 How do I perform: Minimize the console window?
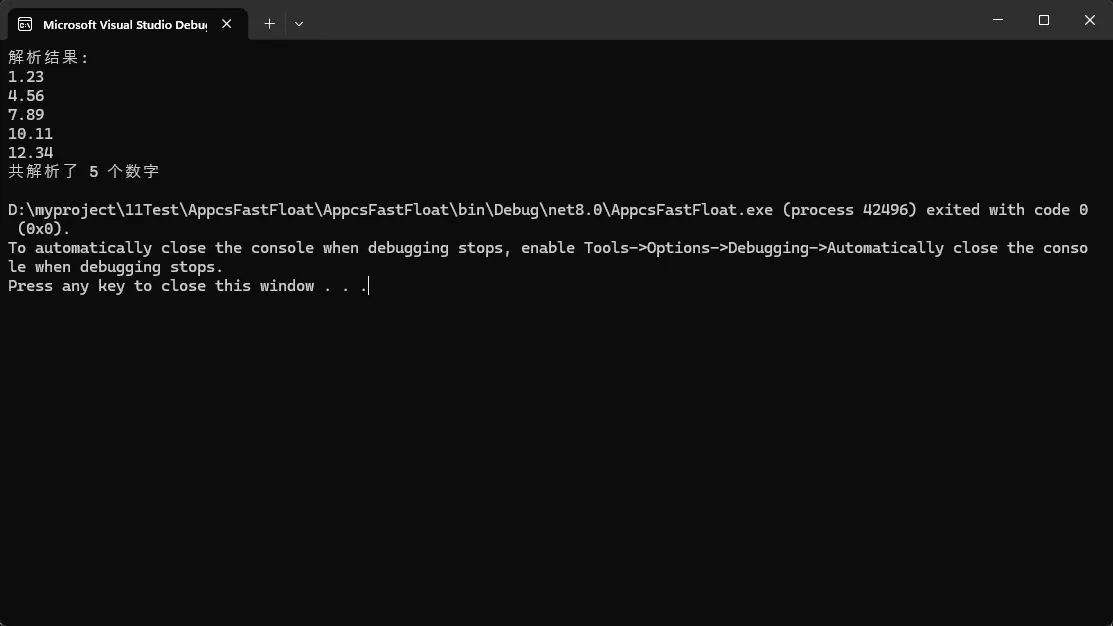point(998,20)
